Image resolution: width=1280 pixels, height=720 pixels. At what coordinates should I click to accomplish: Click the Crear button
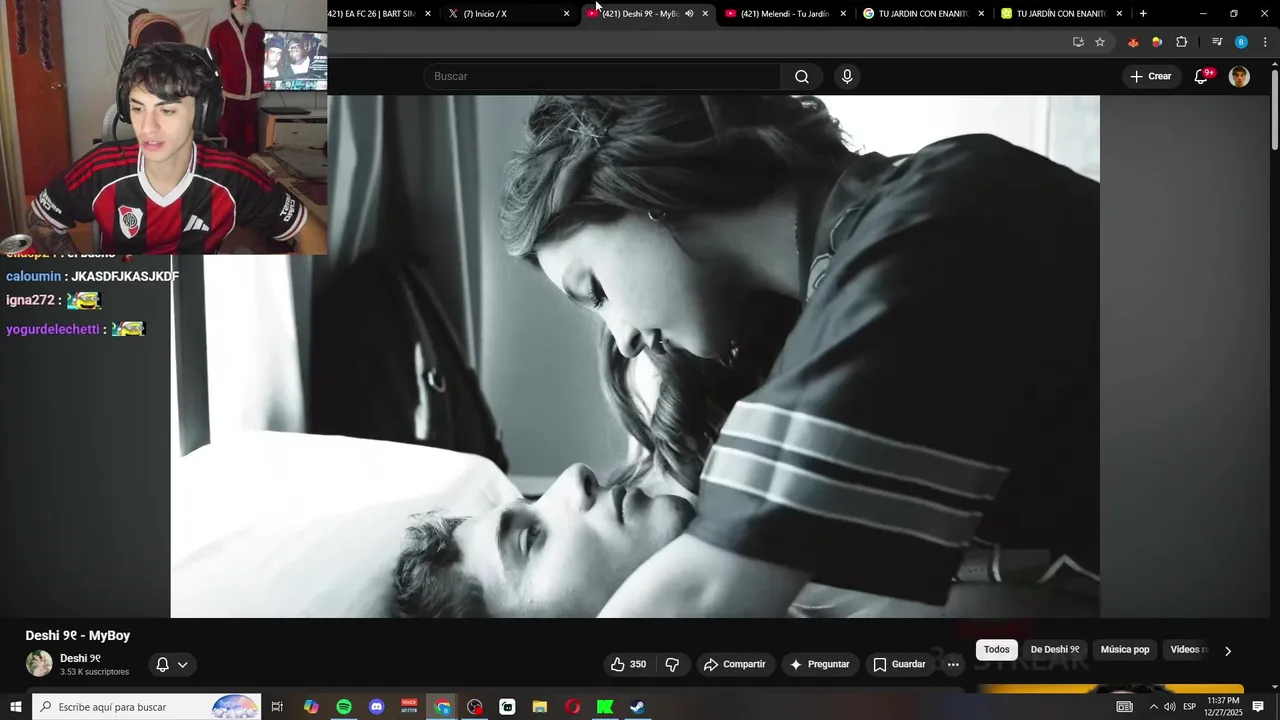point(1150,77)
